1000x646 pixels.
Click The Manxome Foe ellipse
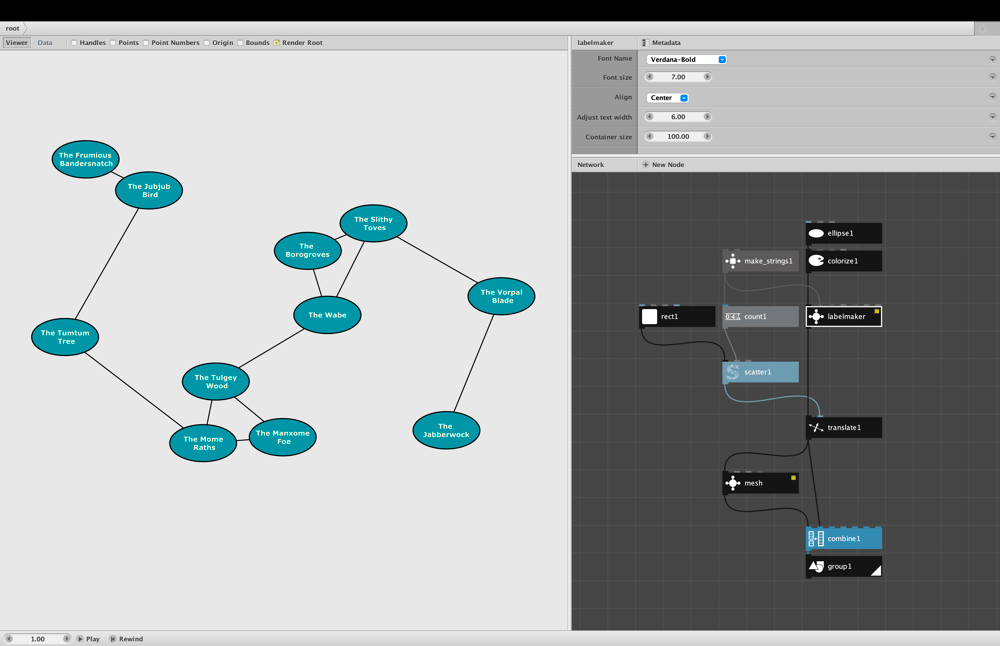[x=283, y=437]
